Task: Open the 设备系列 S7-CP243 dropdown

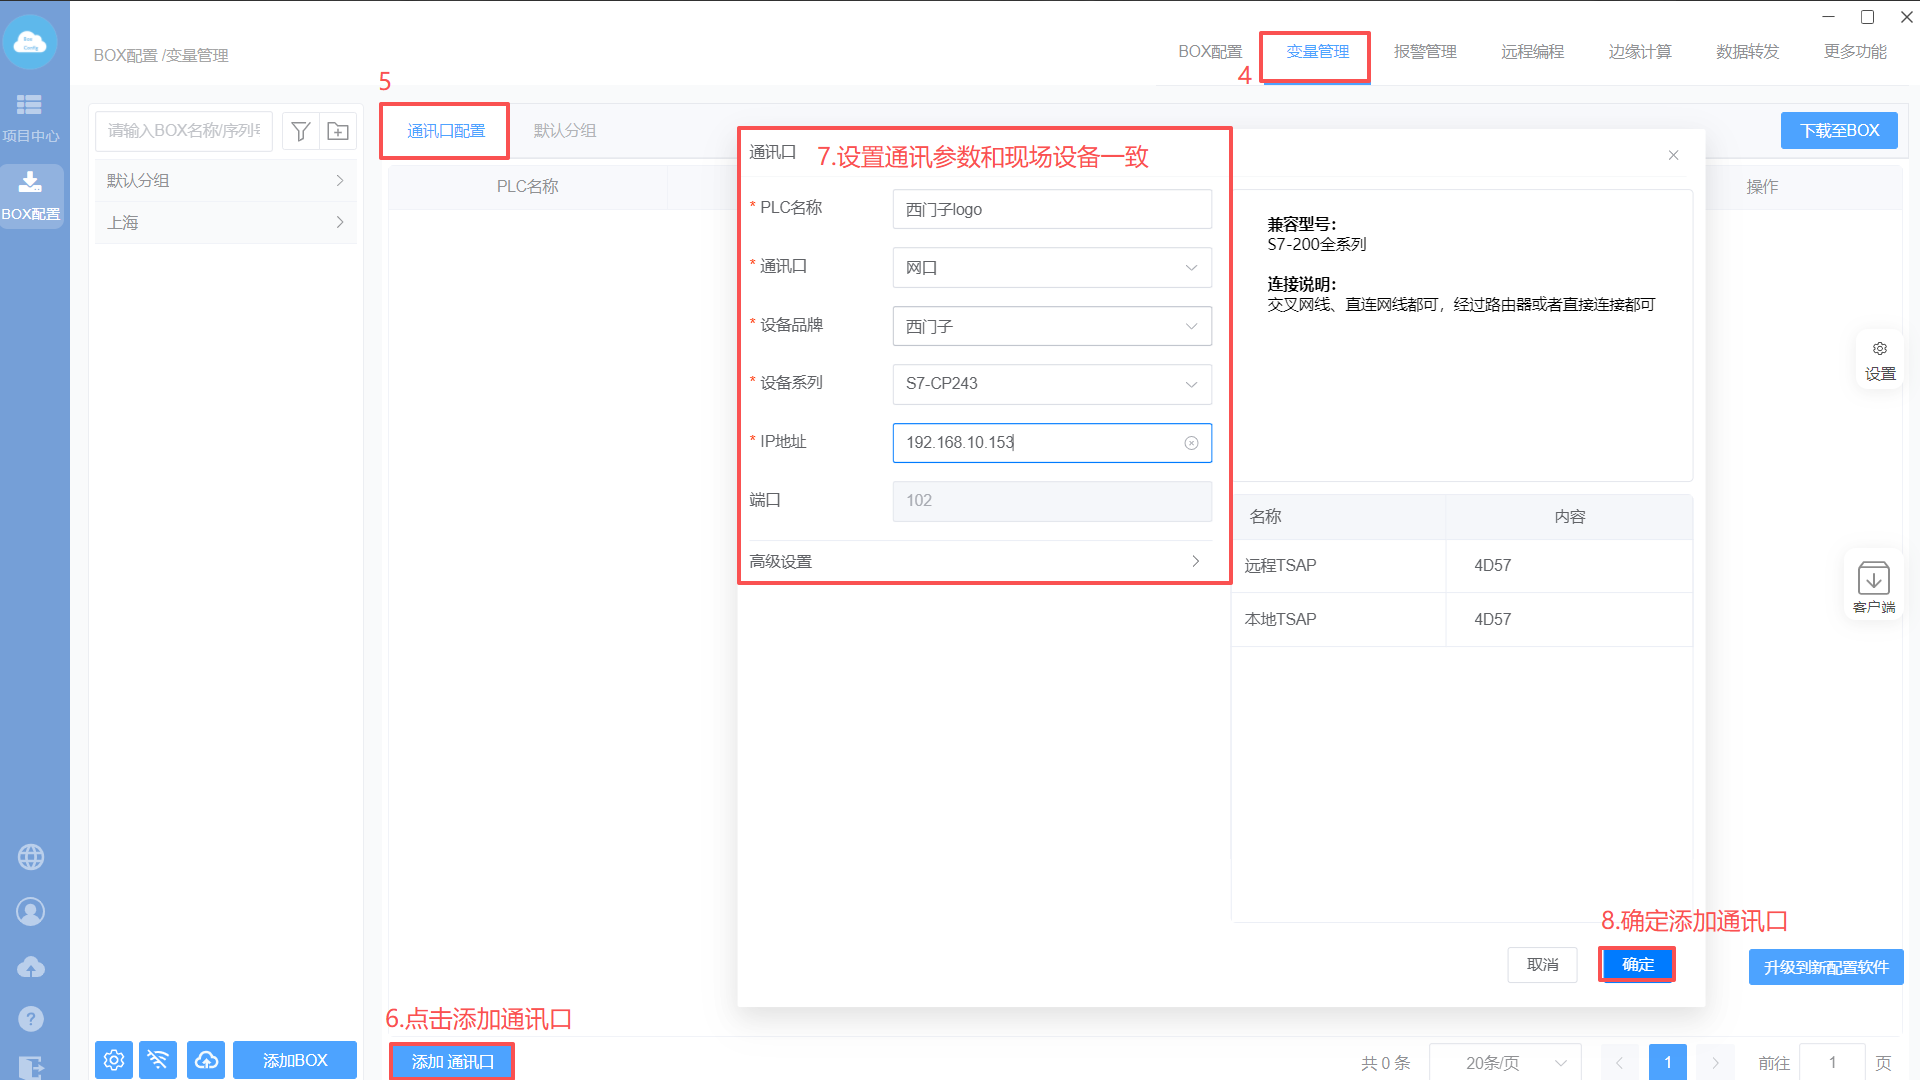Action: (1051, 384)
